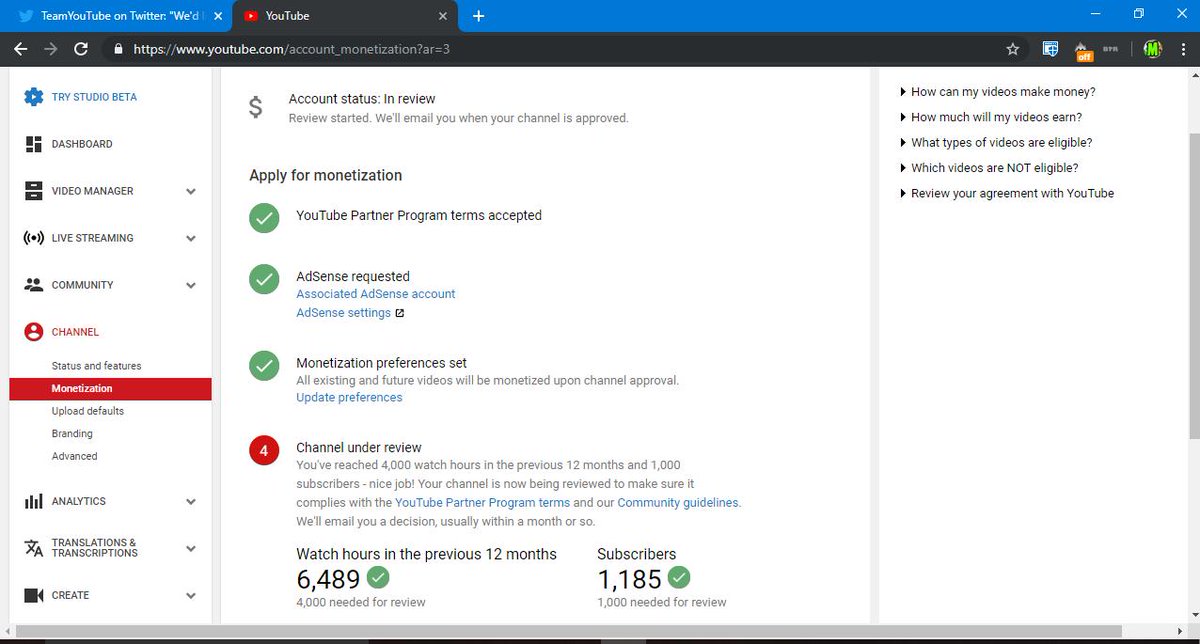Close the TeamYouTube on Twitter tab
The width and height of the screenshot is (1200, 644).
tap(218, 16)
